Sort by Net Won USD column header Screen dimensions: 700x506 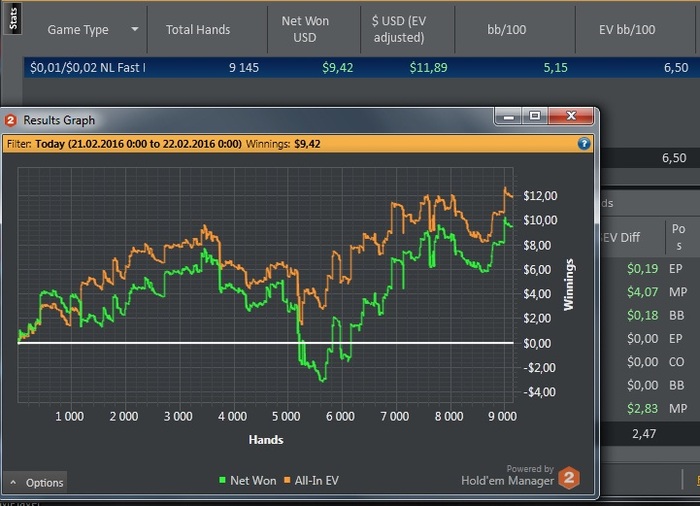click(305, 29)
